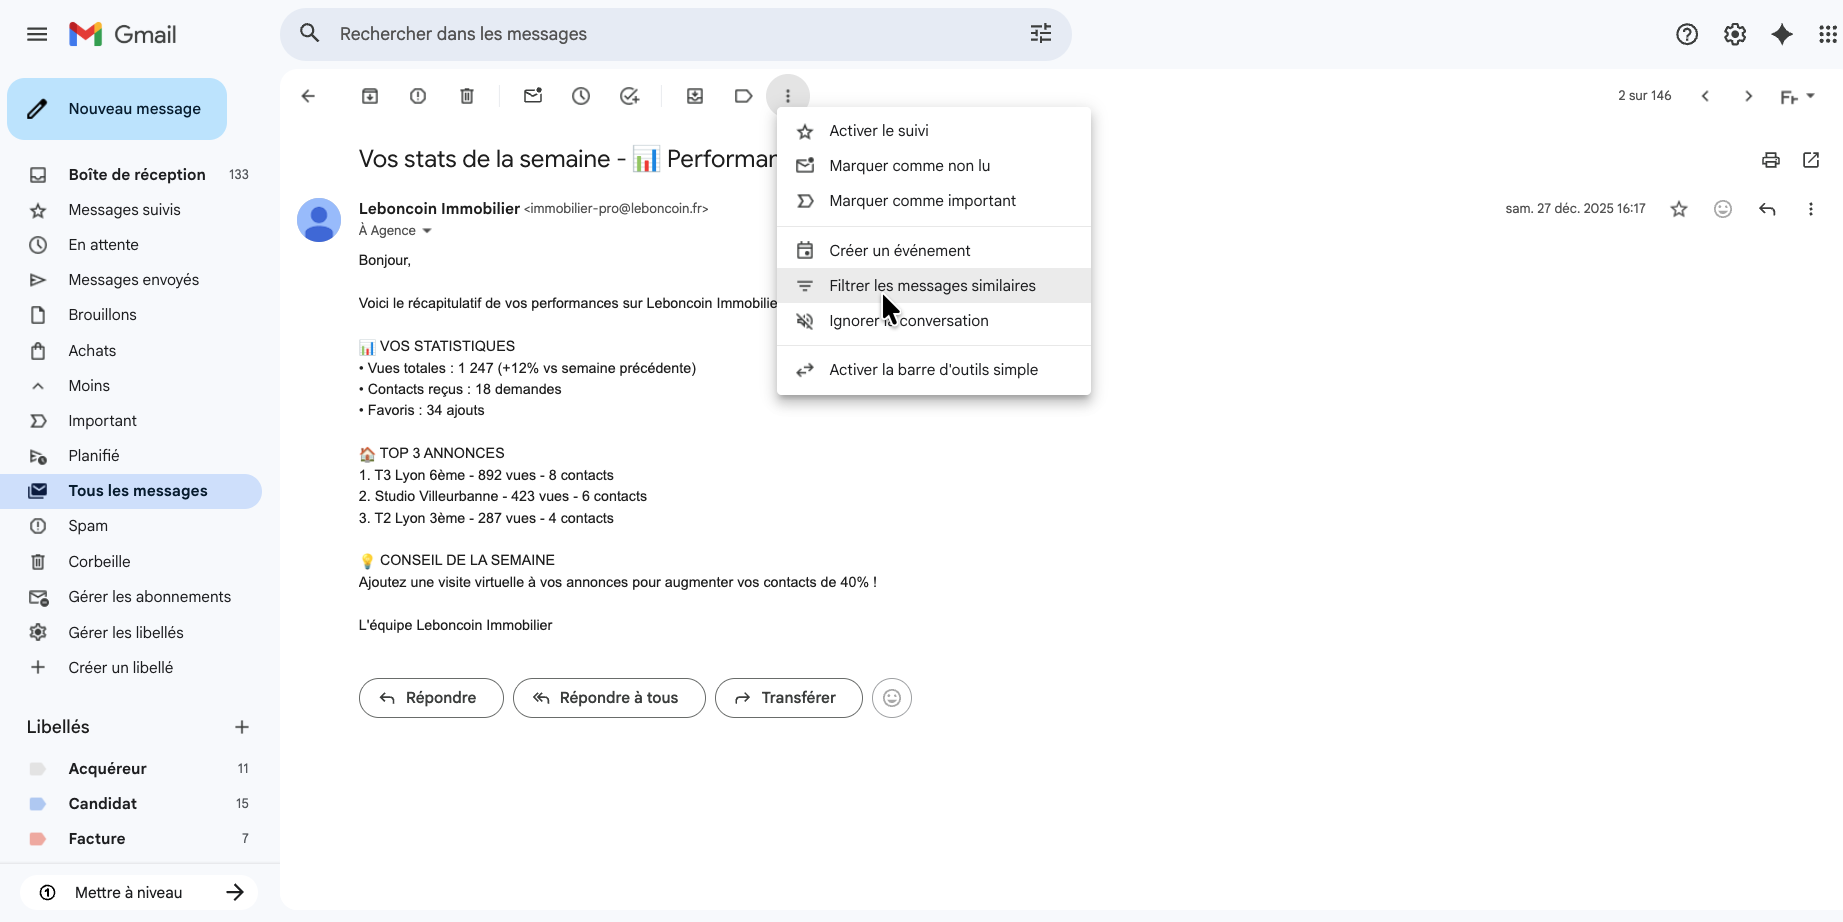Select 'Activer le suivi' in the menu
Viewport: 1843px width, 922px height.
tap(878, 131)
